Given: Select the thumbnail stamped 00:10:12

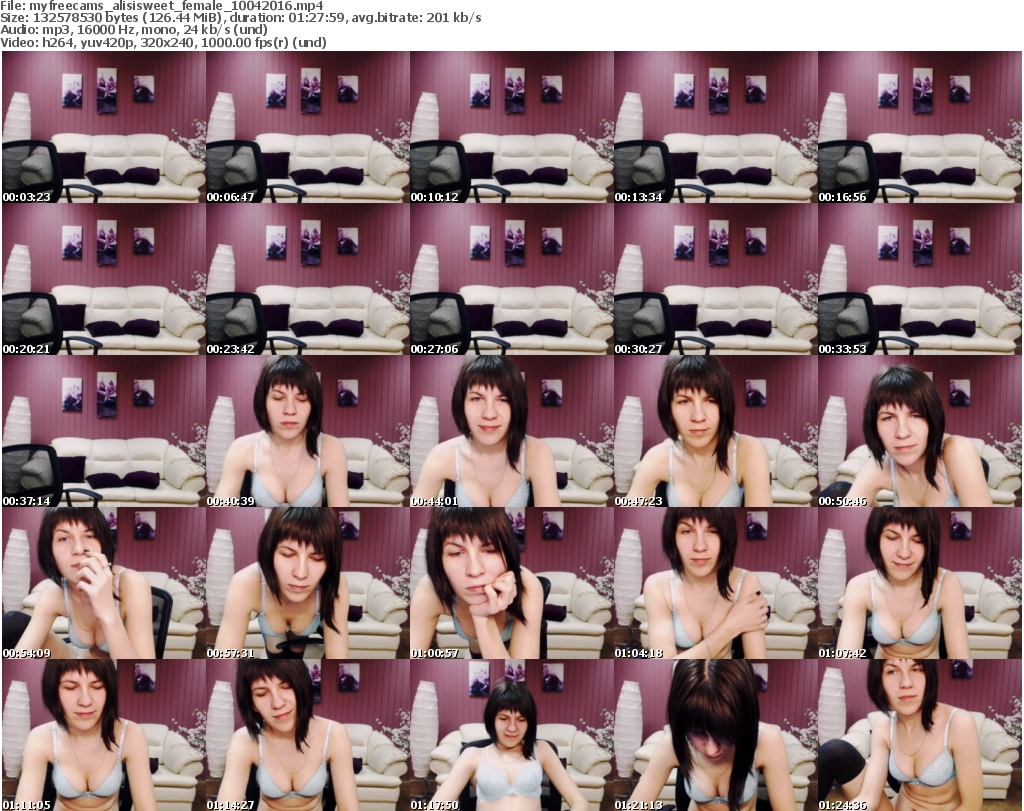Looking at the screenshot, I should click(512, 127).
